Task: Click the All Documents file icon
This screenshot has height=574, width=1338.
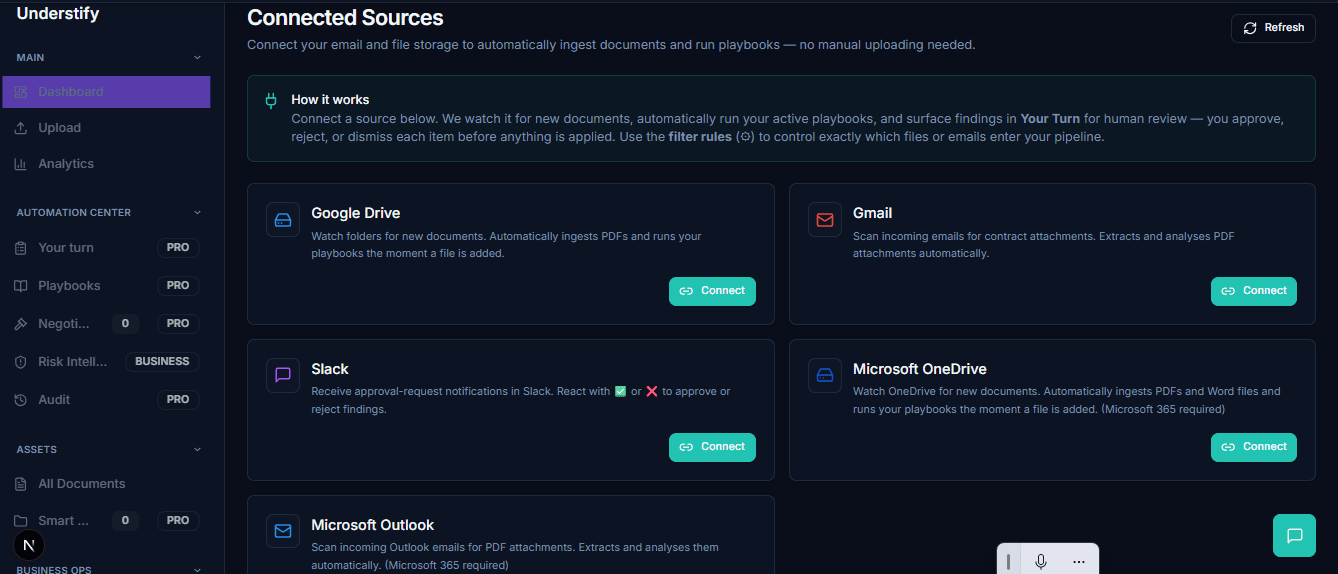Action: pos(20,484)
